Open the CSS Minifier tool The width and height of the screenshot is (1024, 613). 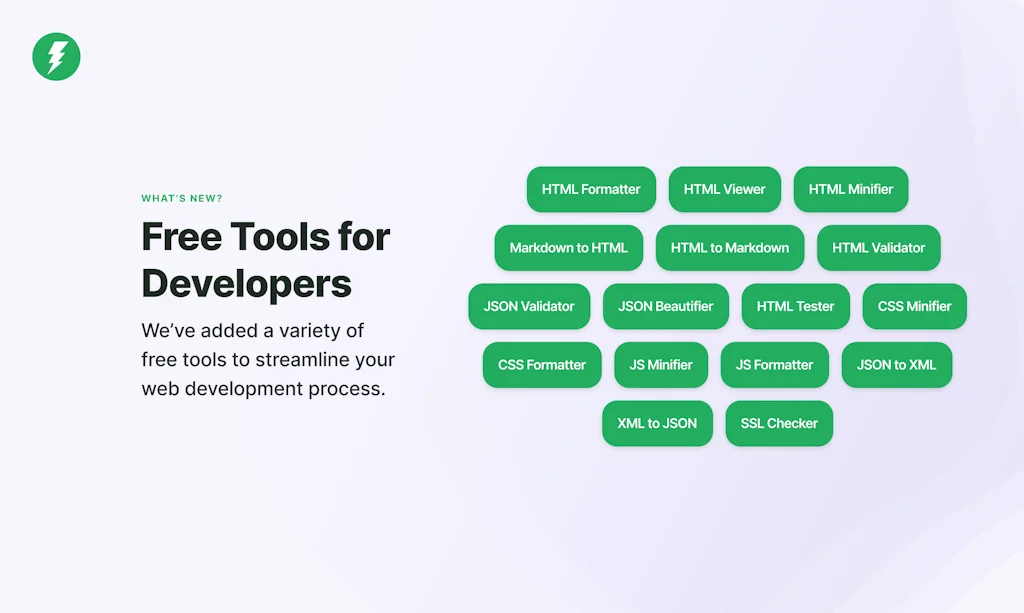[x=914, y=306]
